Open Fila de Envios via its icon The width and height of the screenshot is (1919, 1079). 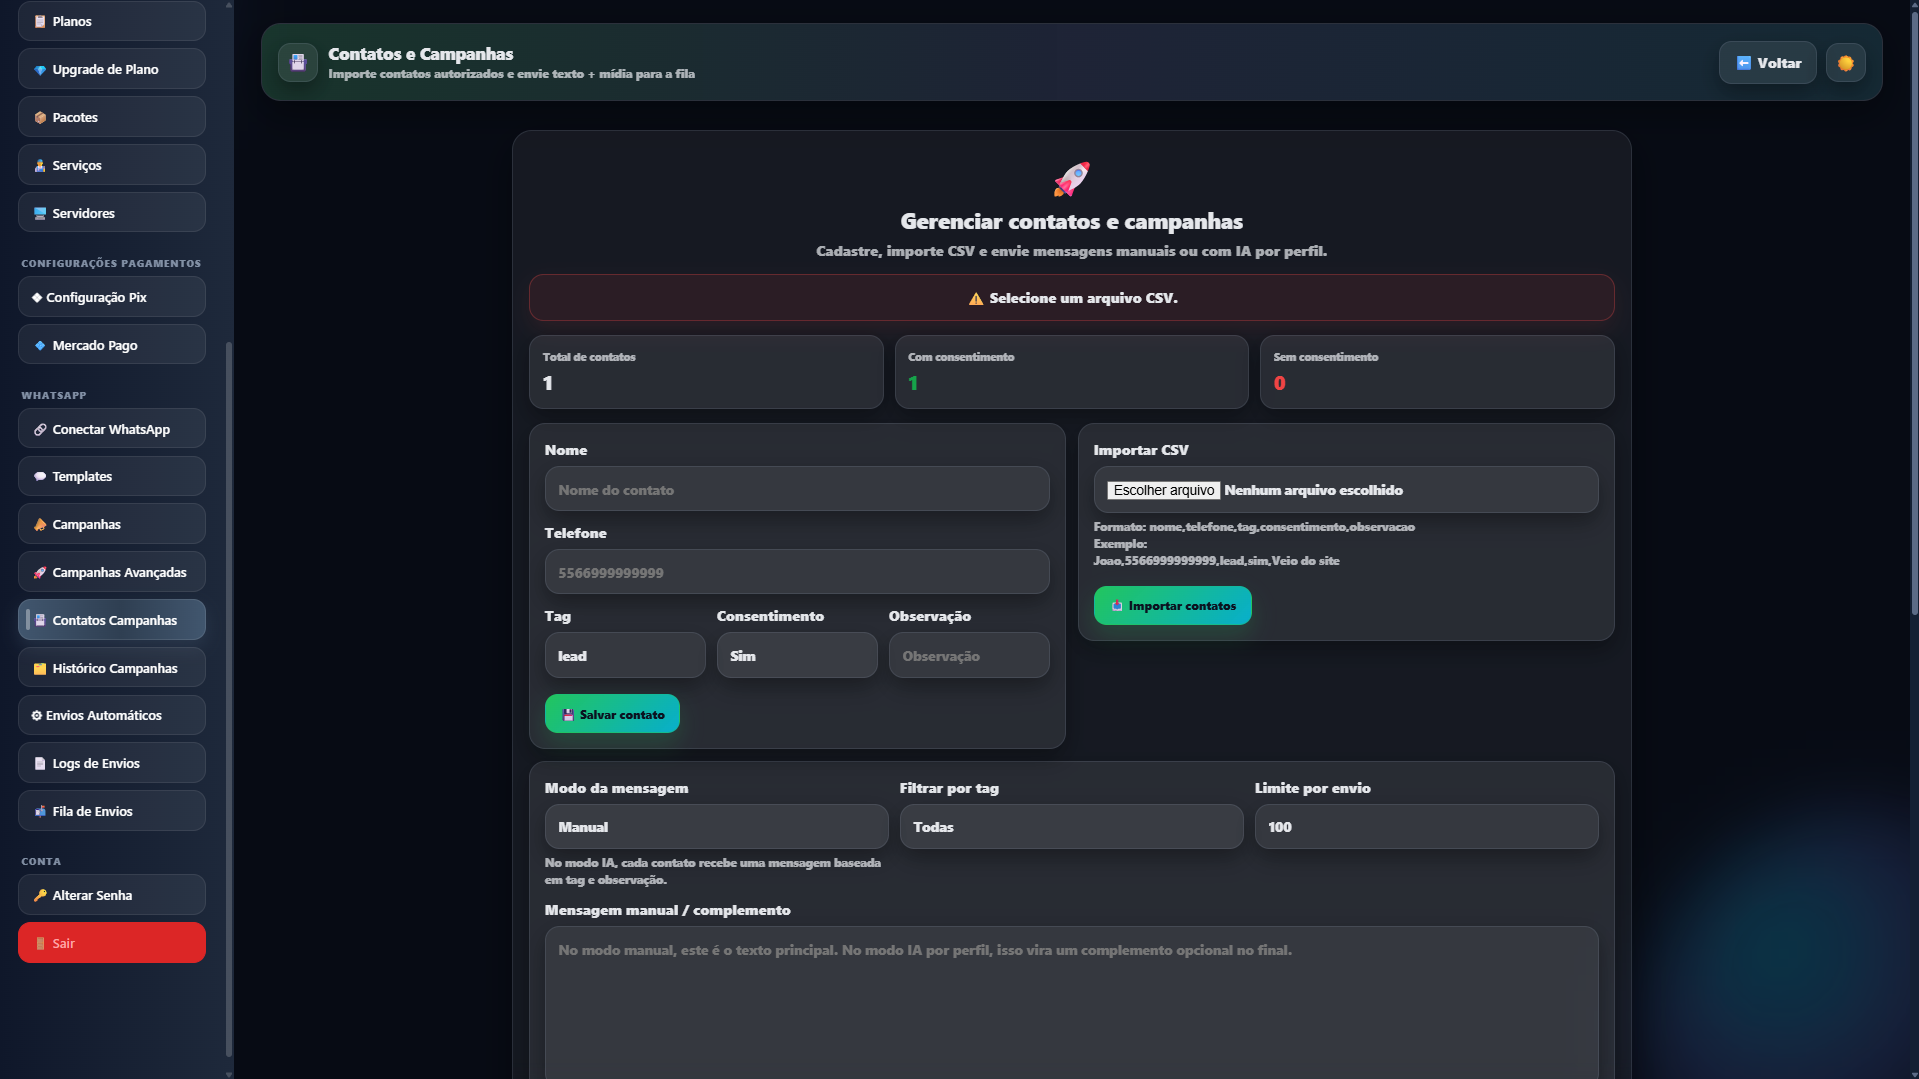click(x=38, y=811)
